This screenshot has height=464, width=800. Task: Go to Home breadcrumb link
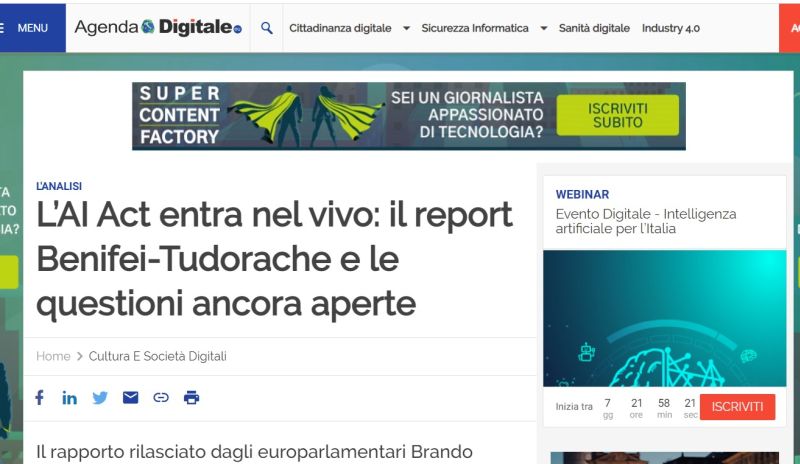(x=53, y=356)
